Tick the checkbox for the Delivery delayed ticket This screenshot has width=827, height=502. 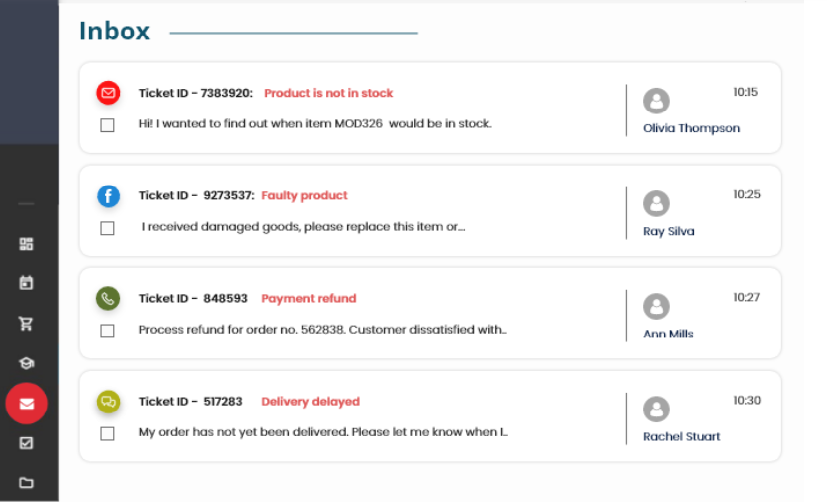pos(107,433)
